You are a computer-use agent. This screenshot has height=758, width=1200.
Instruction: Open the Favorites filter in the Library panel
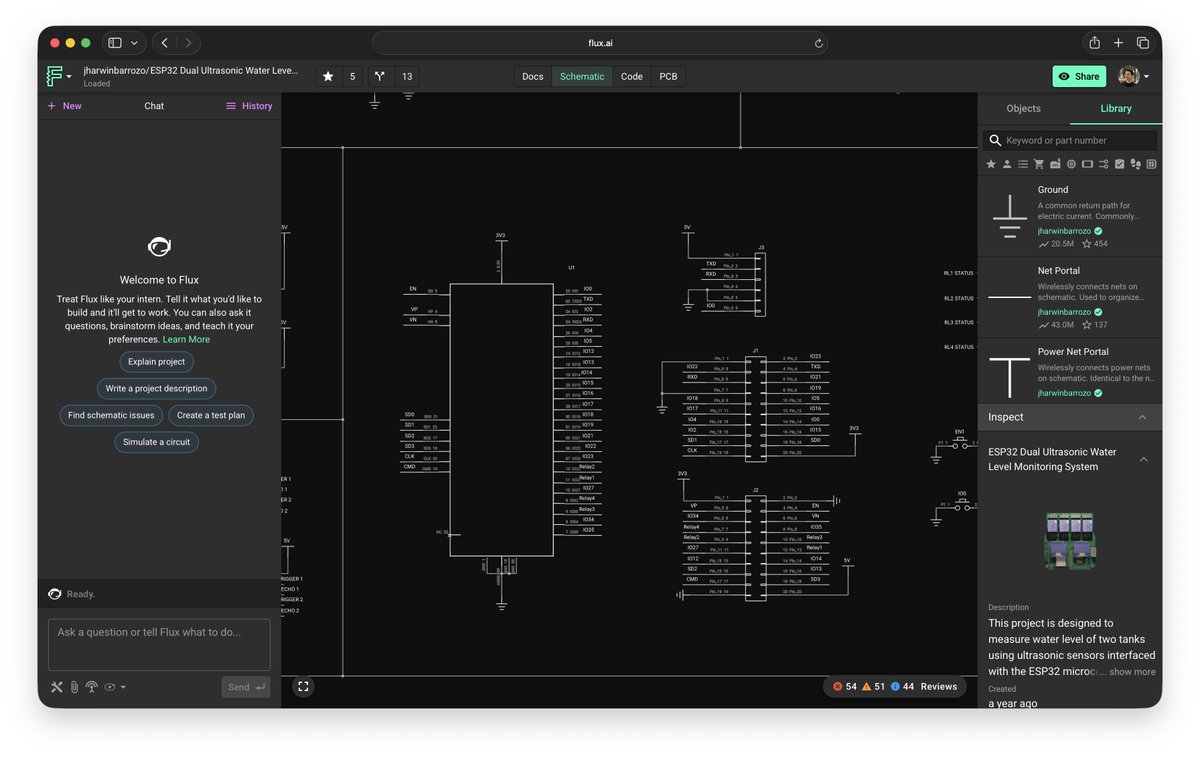[x=992, y=164]
